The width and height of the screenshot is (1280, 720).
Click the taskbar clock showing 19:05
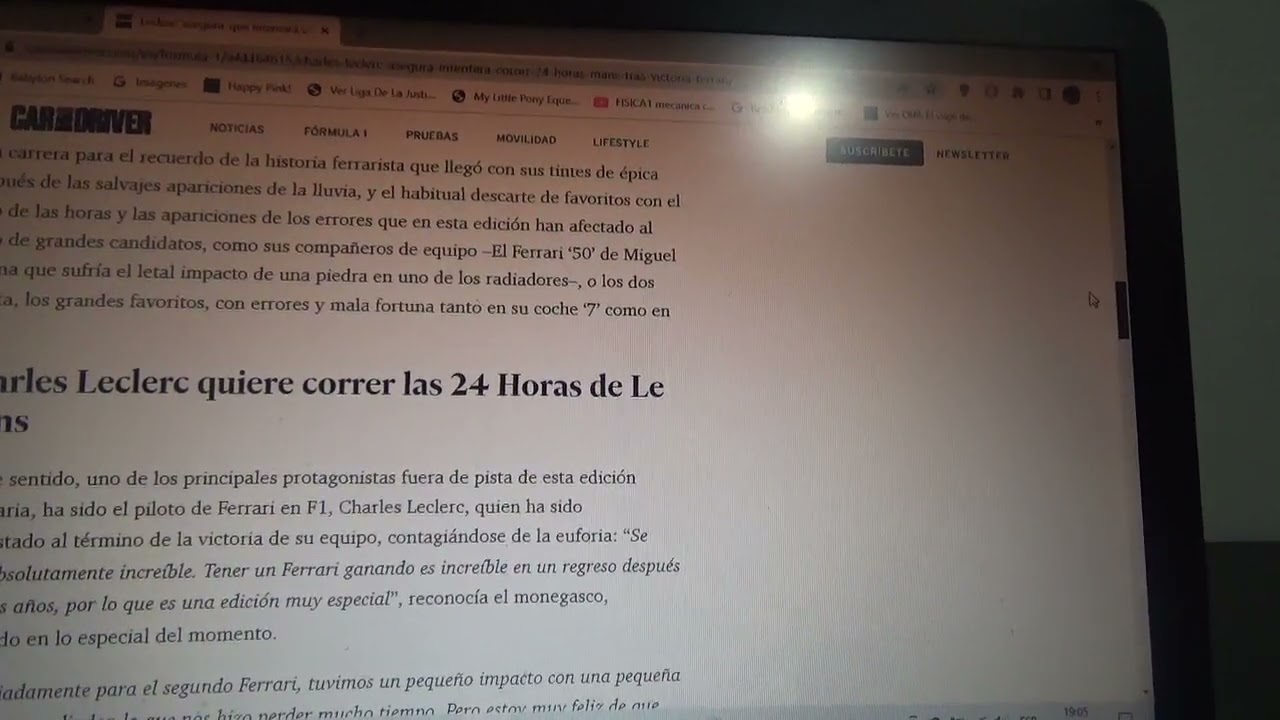(x=1076, y=712)
